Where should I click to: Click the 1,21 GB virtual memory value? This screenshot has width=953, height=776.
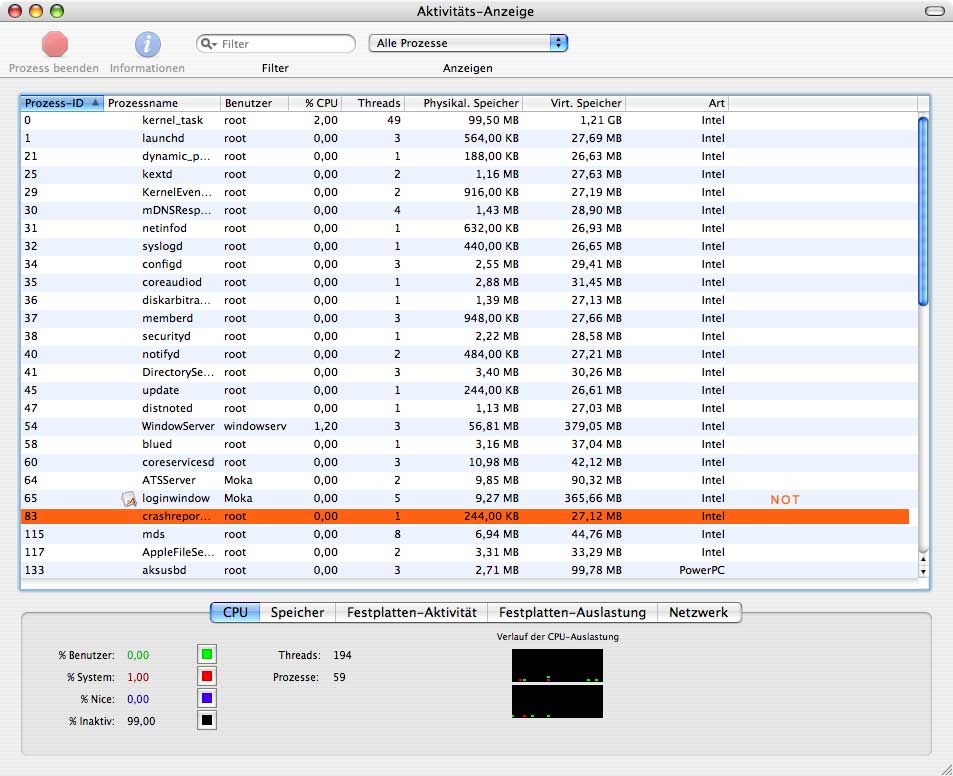tap(600, 120)
